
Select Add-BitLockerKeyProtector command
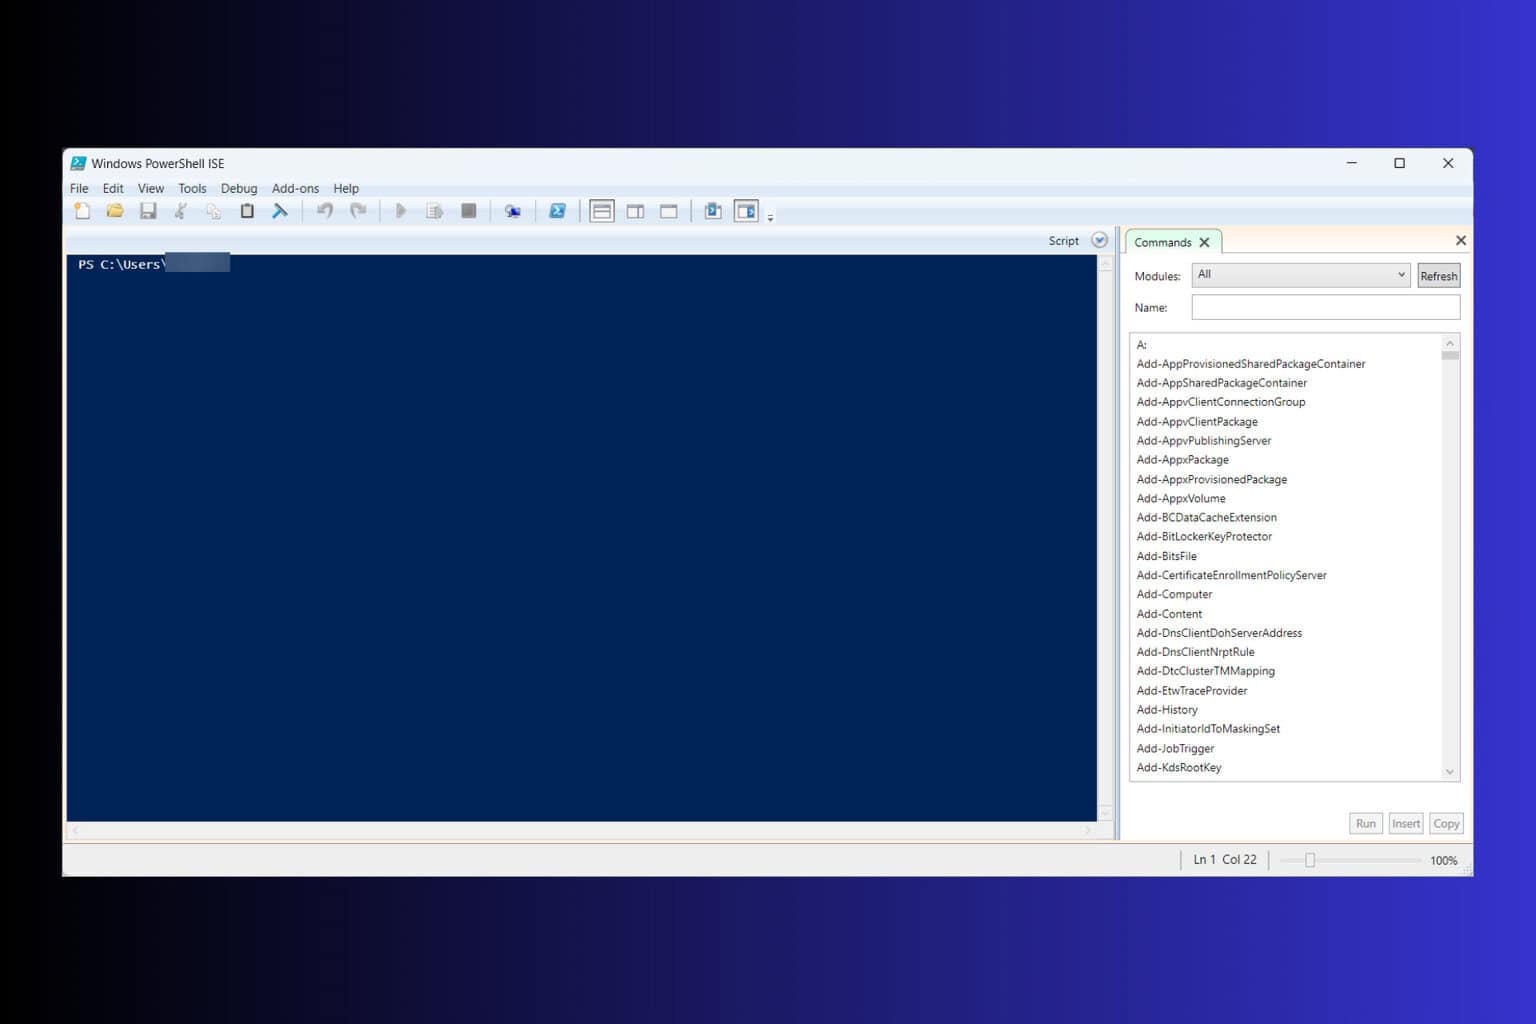pos(1204,537)
